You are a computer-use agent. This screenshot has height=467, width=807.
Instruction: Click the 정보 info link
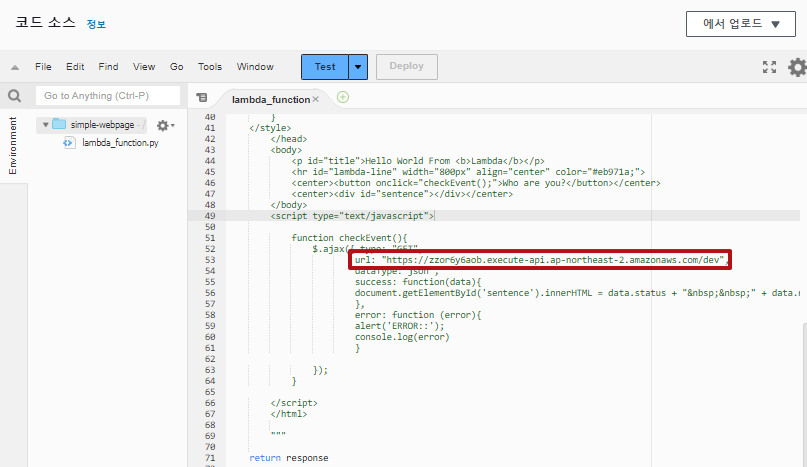click(x=96, y=24)
